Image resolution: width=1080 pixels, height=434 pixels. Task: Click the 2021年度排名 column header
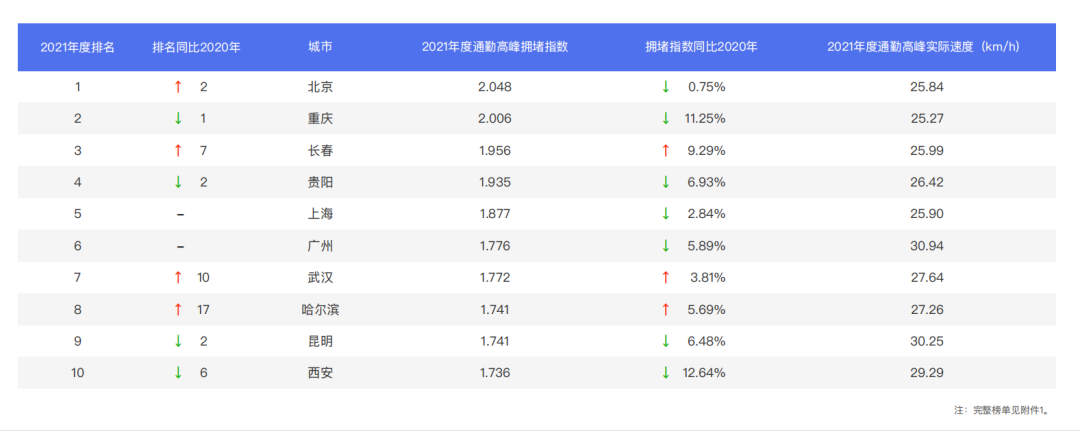(x=77, y=47)
